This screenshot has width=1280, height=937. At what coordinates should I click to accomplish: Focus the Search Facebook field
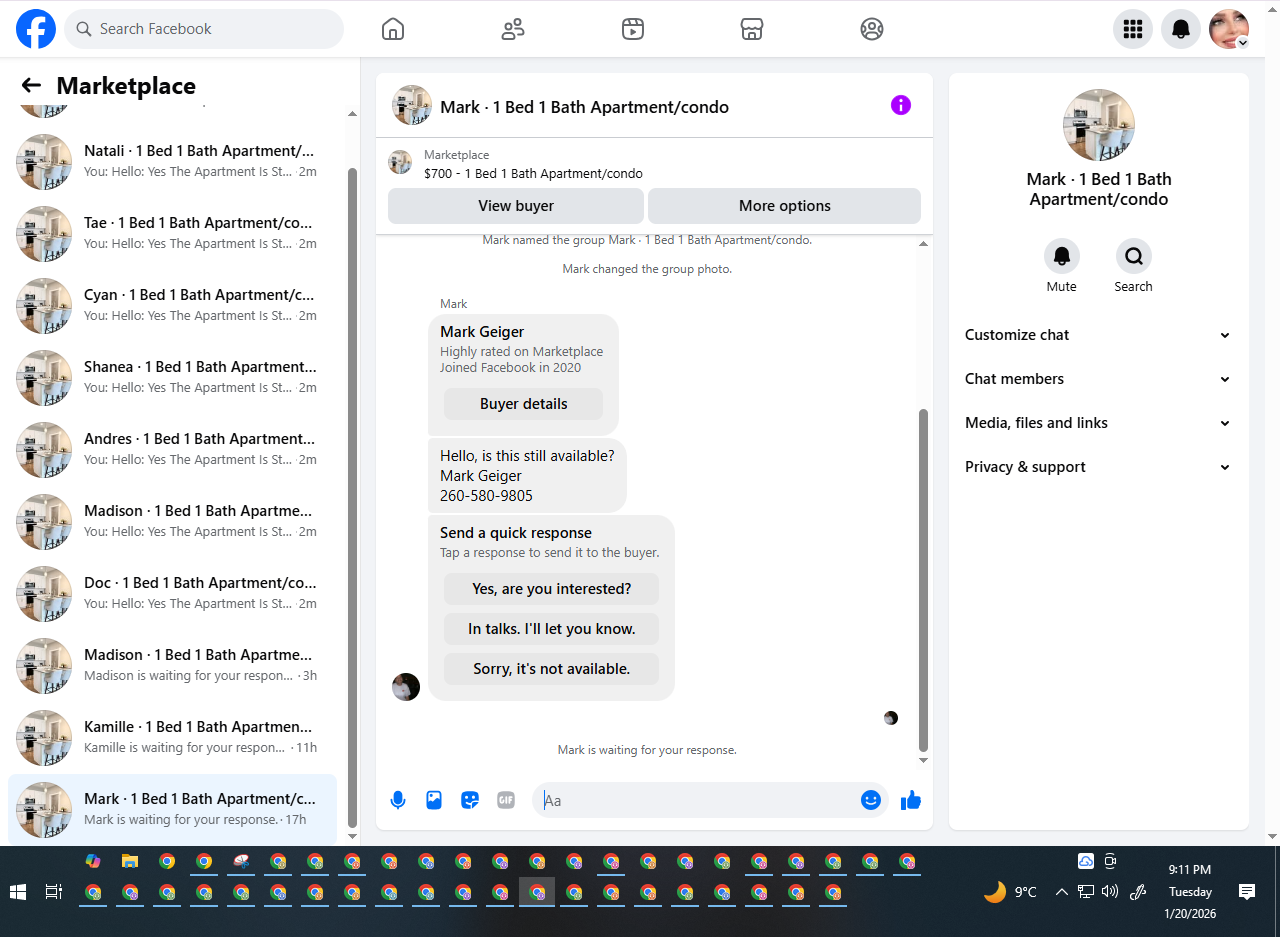click(204, 29)
